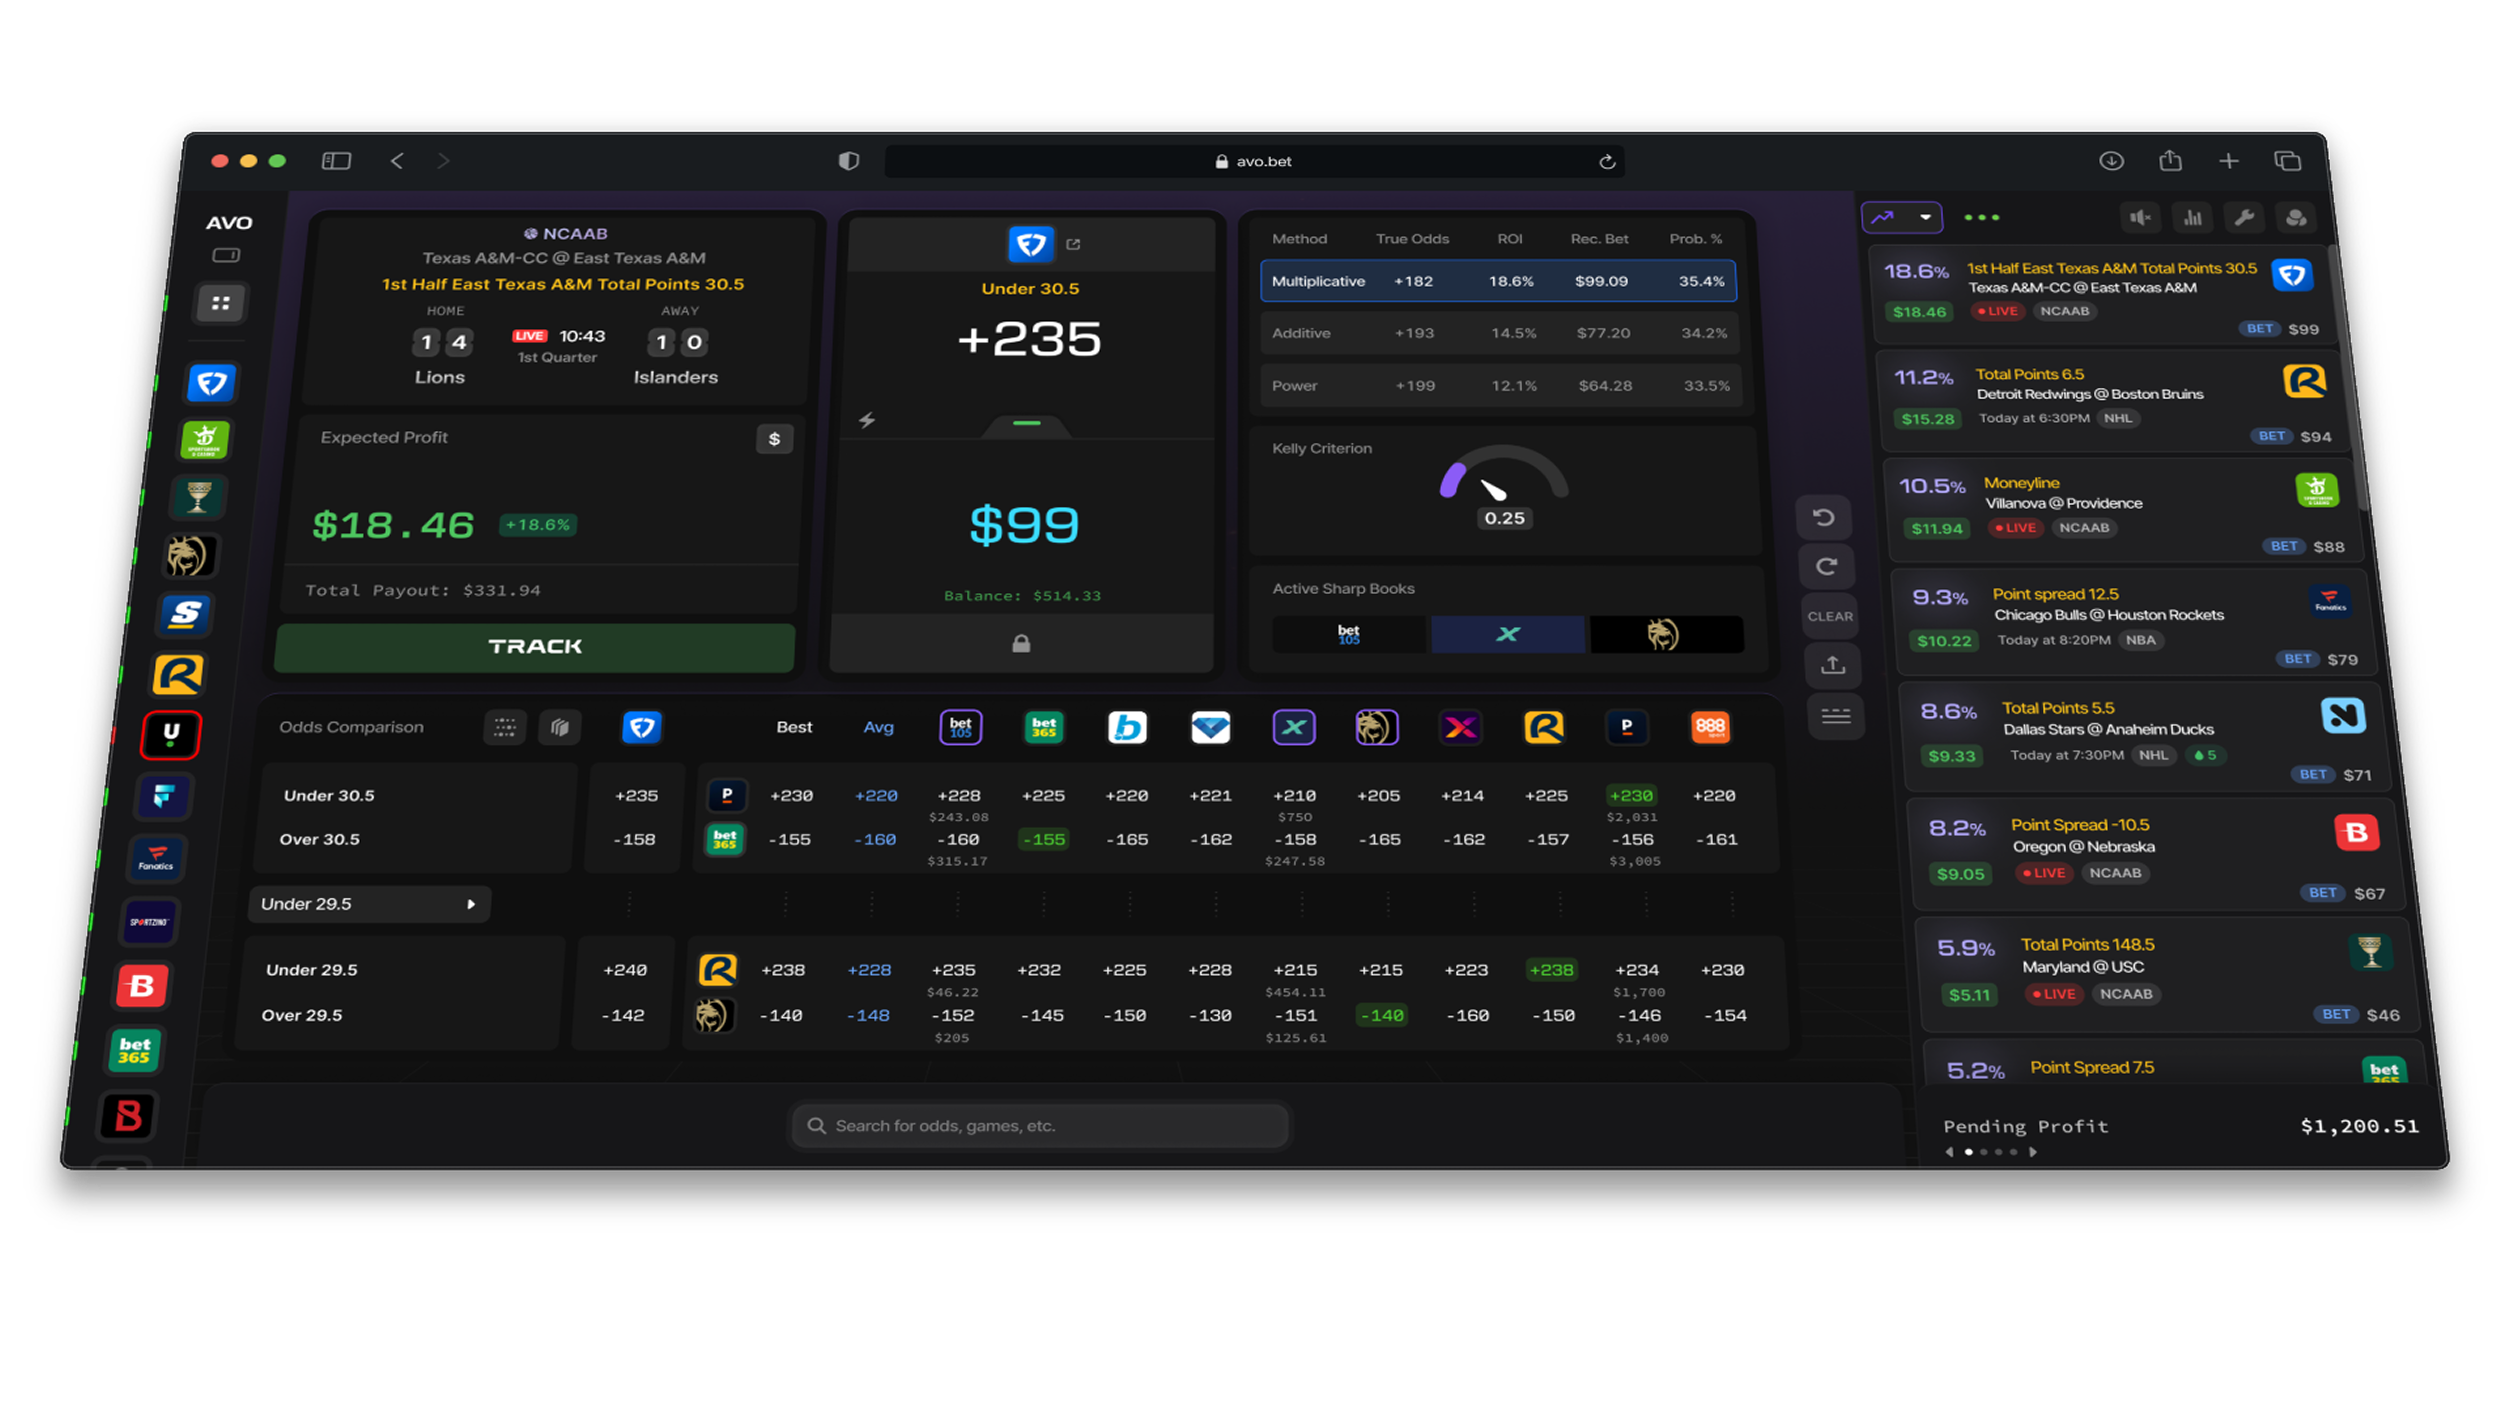2510x1412 pixels.
Task: Click the search odds and games field
Action: (1040, 1125)
